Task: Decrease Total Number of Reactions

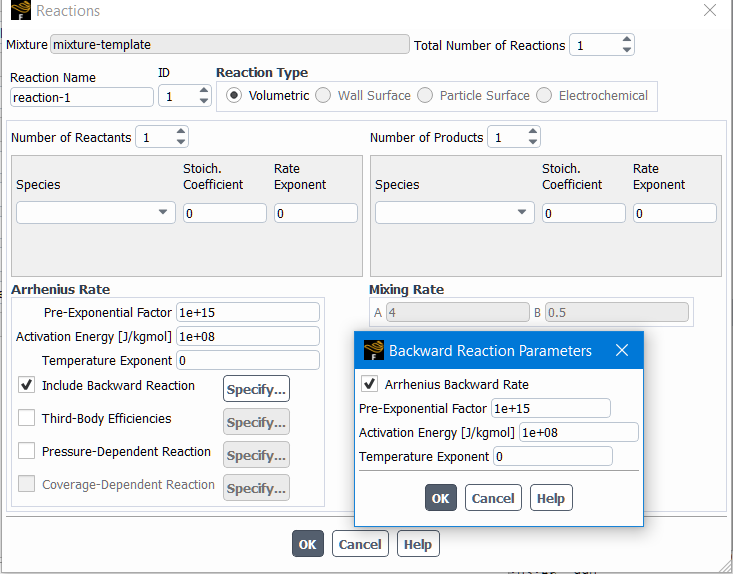Action: (627, 50)
